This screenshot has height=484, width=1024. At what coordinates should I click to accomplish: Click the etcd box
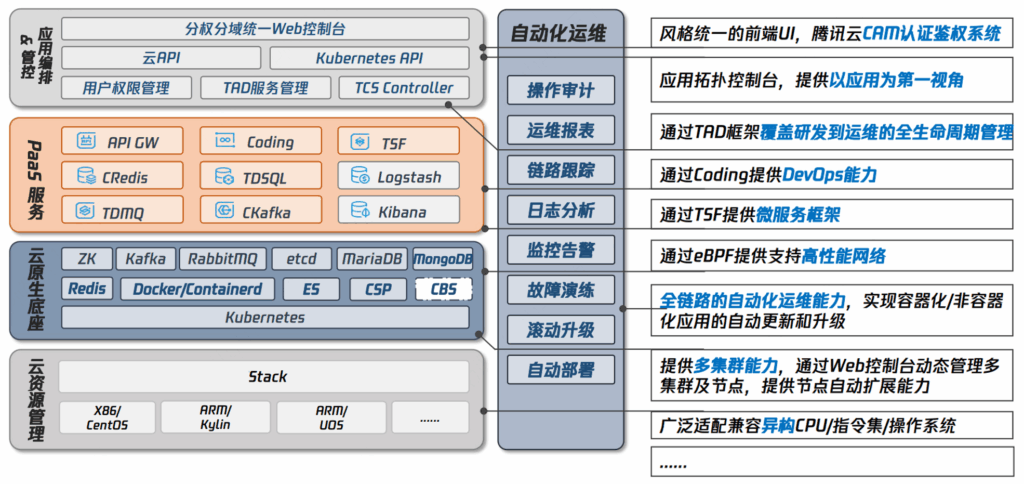302,259
